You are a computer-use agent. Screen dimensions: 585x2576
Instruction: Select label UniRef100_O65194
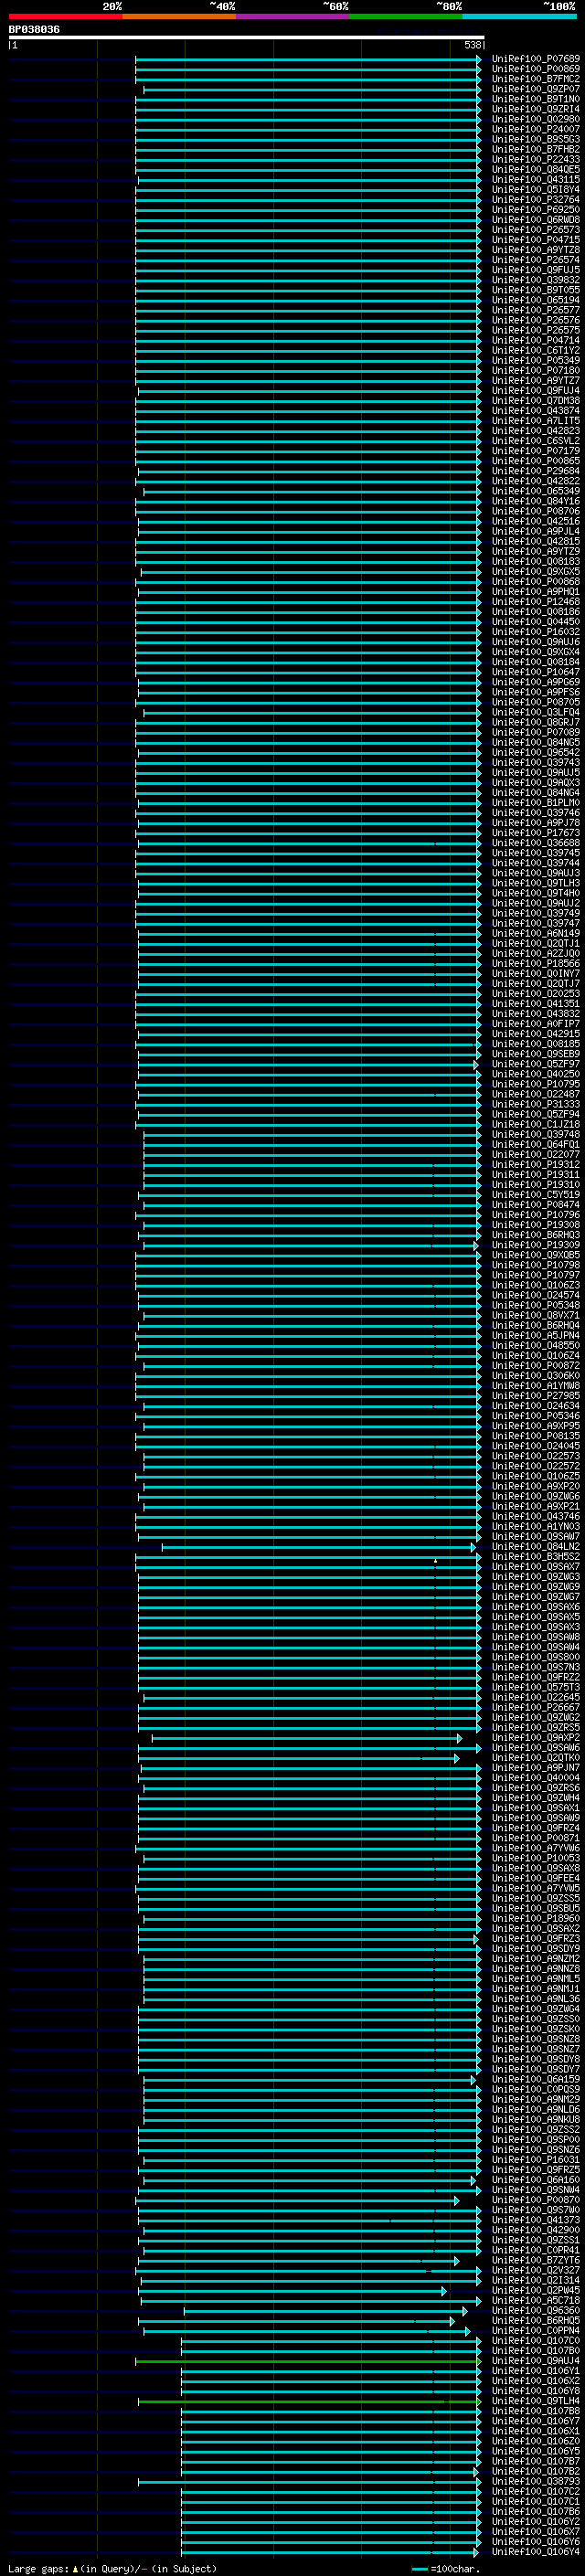point(536,300)
